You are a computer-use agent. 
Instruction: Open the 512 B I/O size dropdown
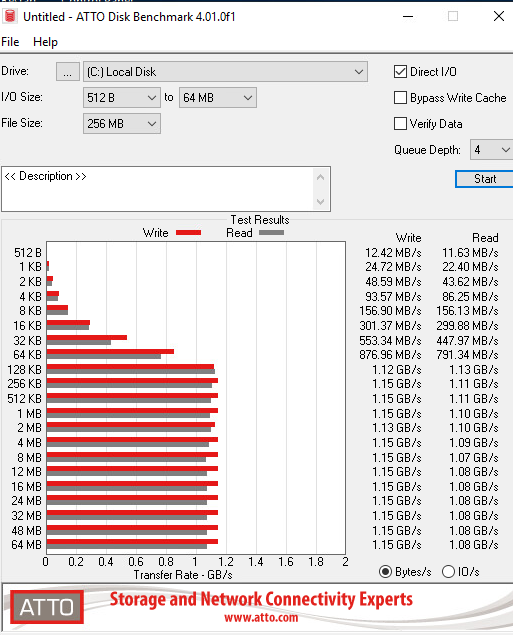click(x=121, y=98)
